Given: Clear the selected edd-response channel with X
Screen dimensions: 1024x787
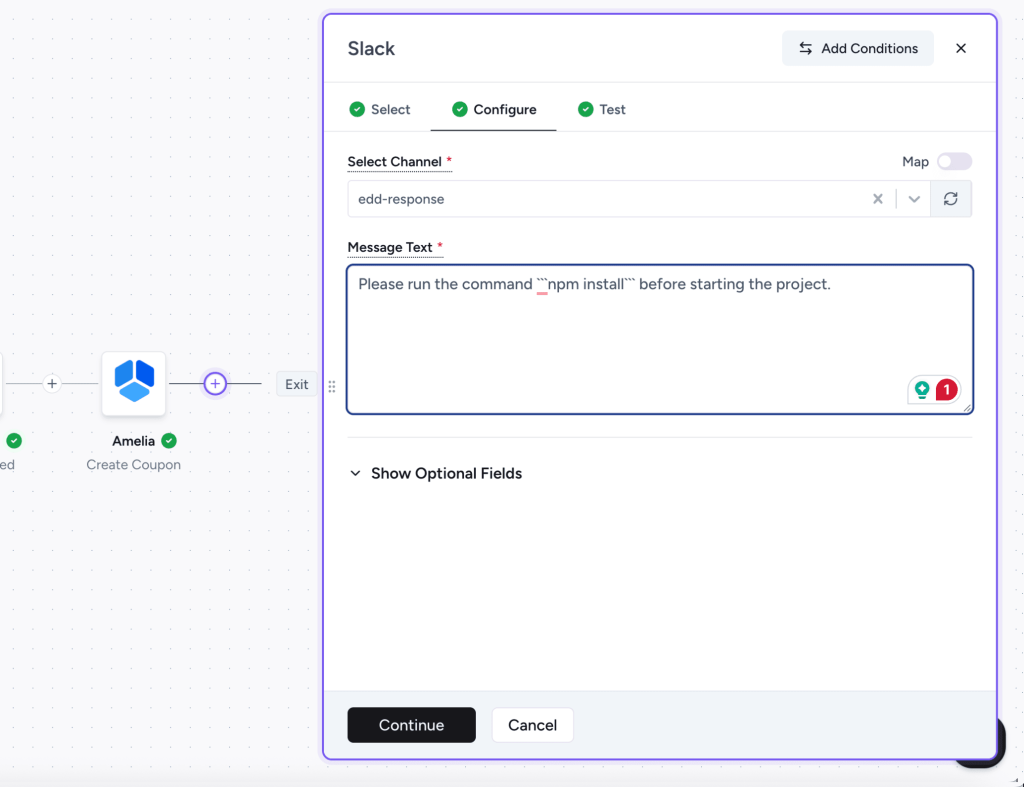Looking at the screenshot, I should (877, 199).
